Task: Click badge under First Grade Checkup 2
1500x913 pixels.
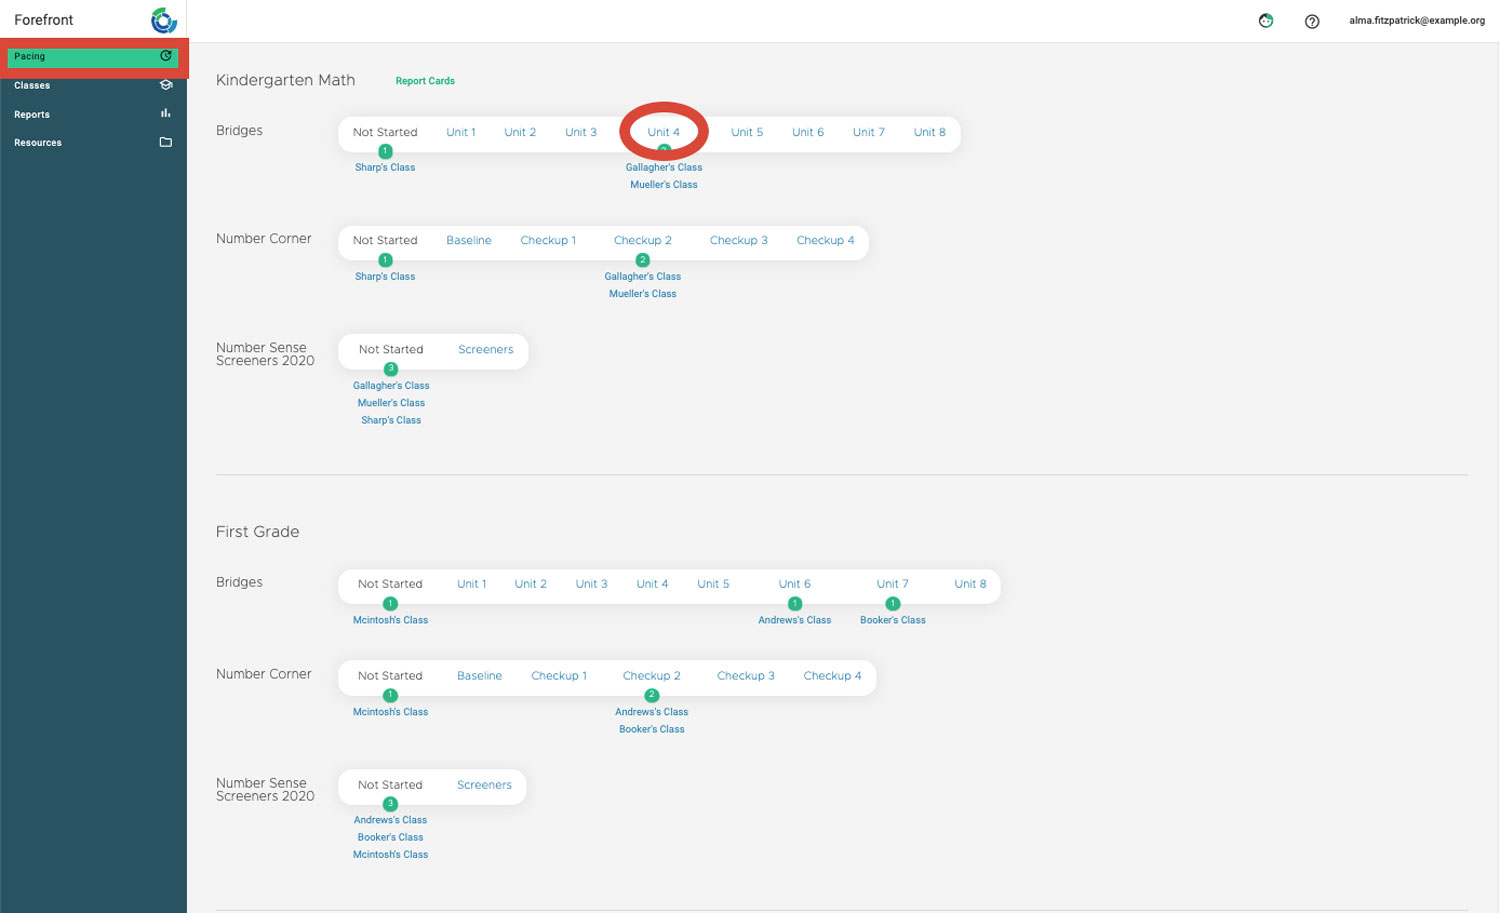Action: coord(652,695)
